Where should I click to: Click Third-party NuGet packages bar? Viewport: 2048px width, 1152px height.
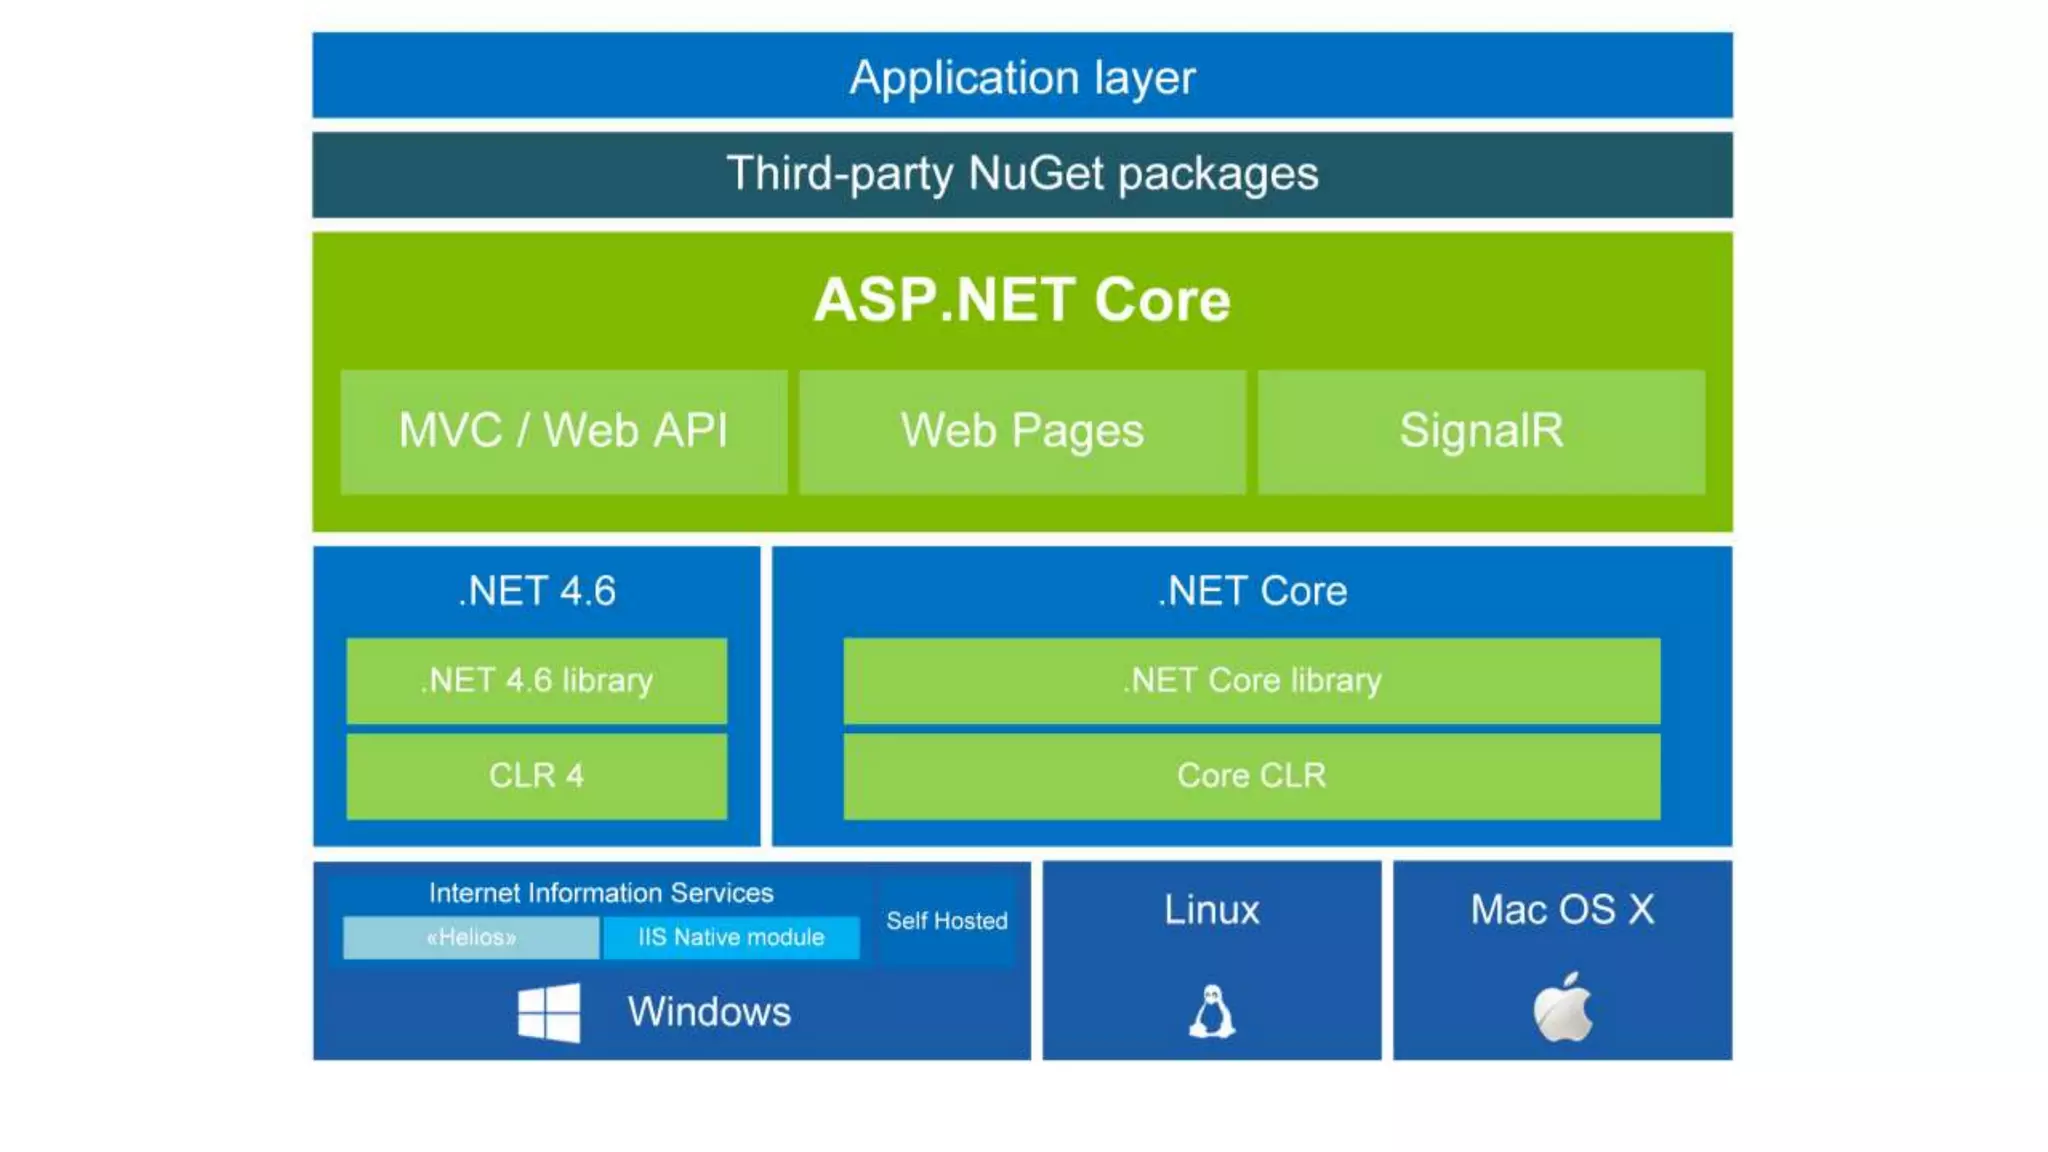point(1022,174)
